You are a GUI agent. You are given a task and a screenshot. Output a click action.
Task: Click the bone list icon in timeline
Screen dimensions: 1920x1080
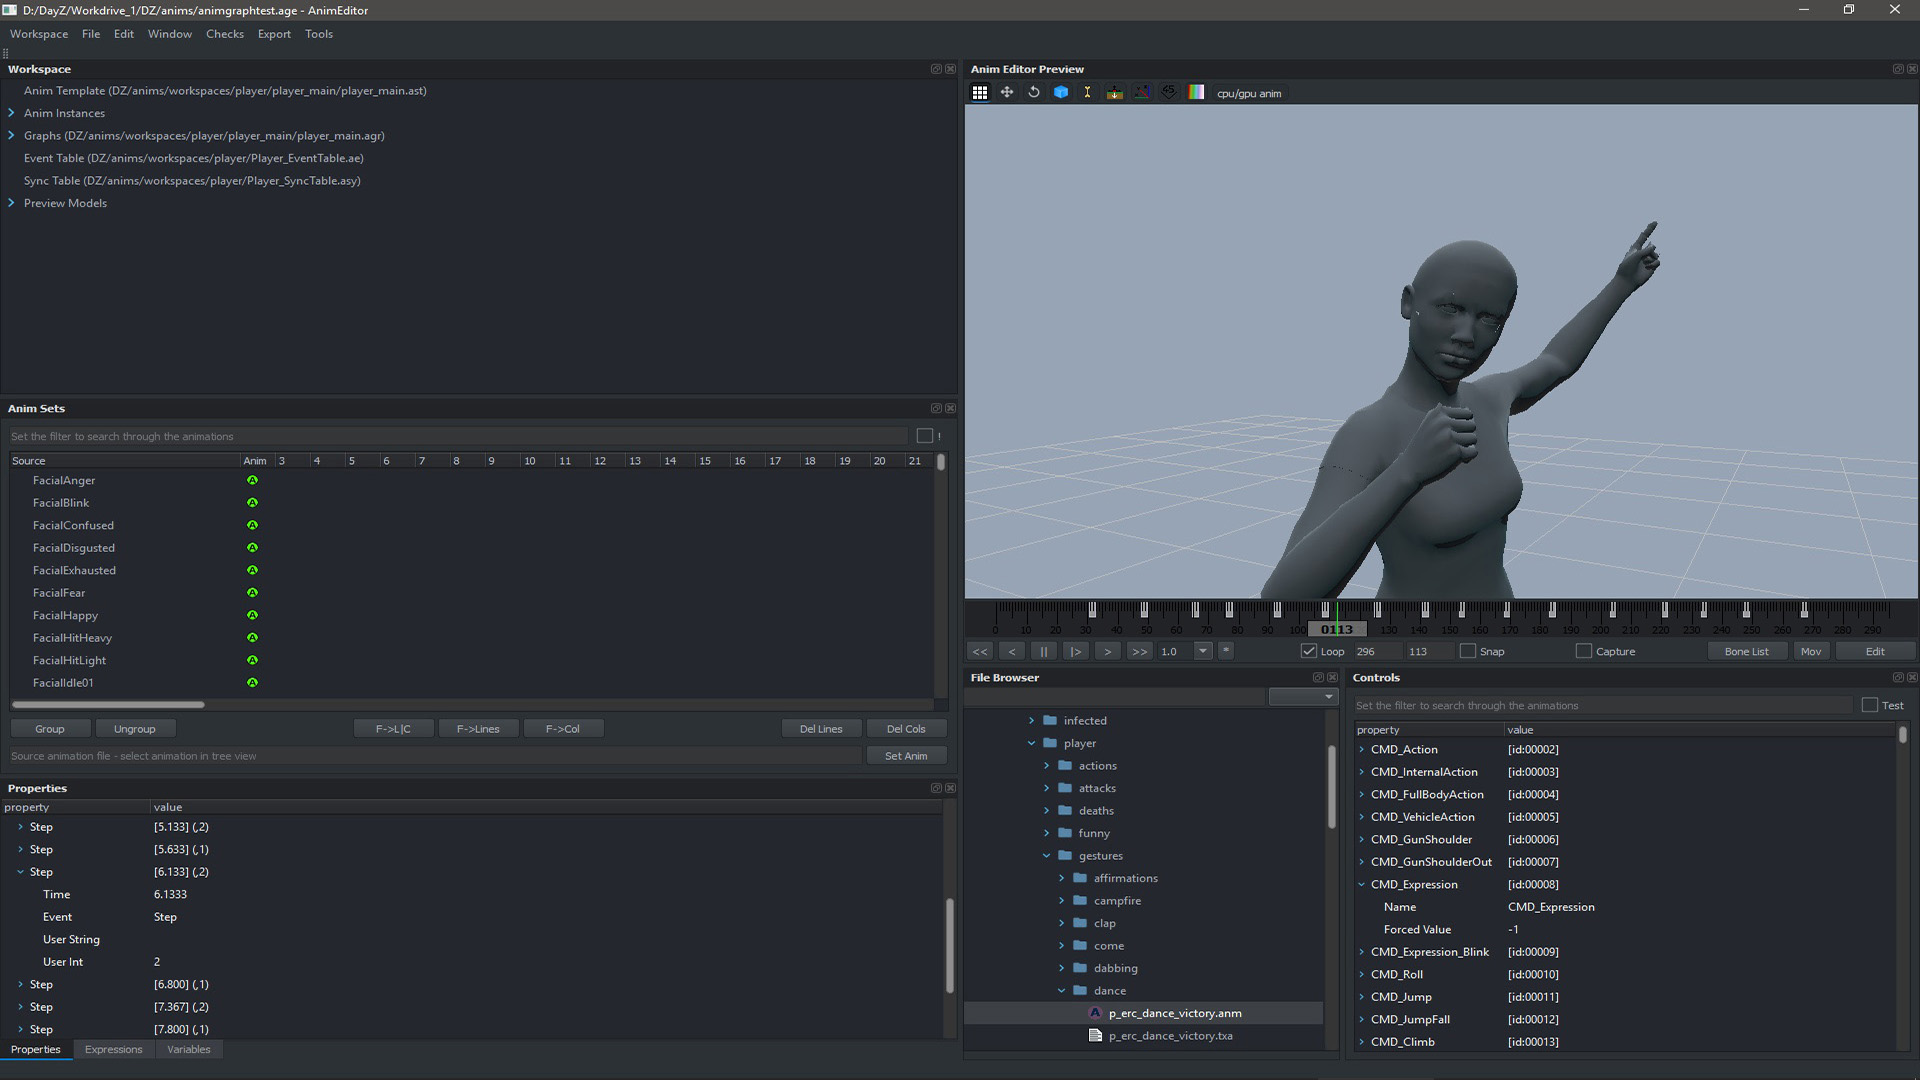coord(1746,650)
